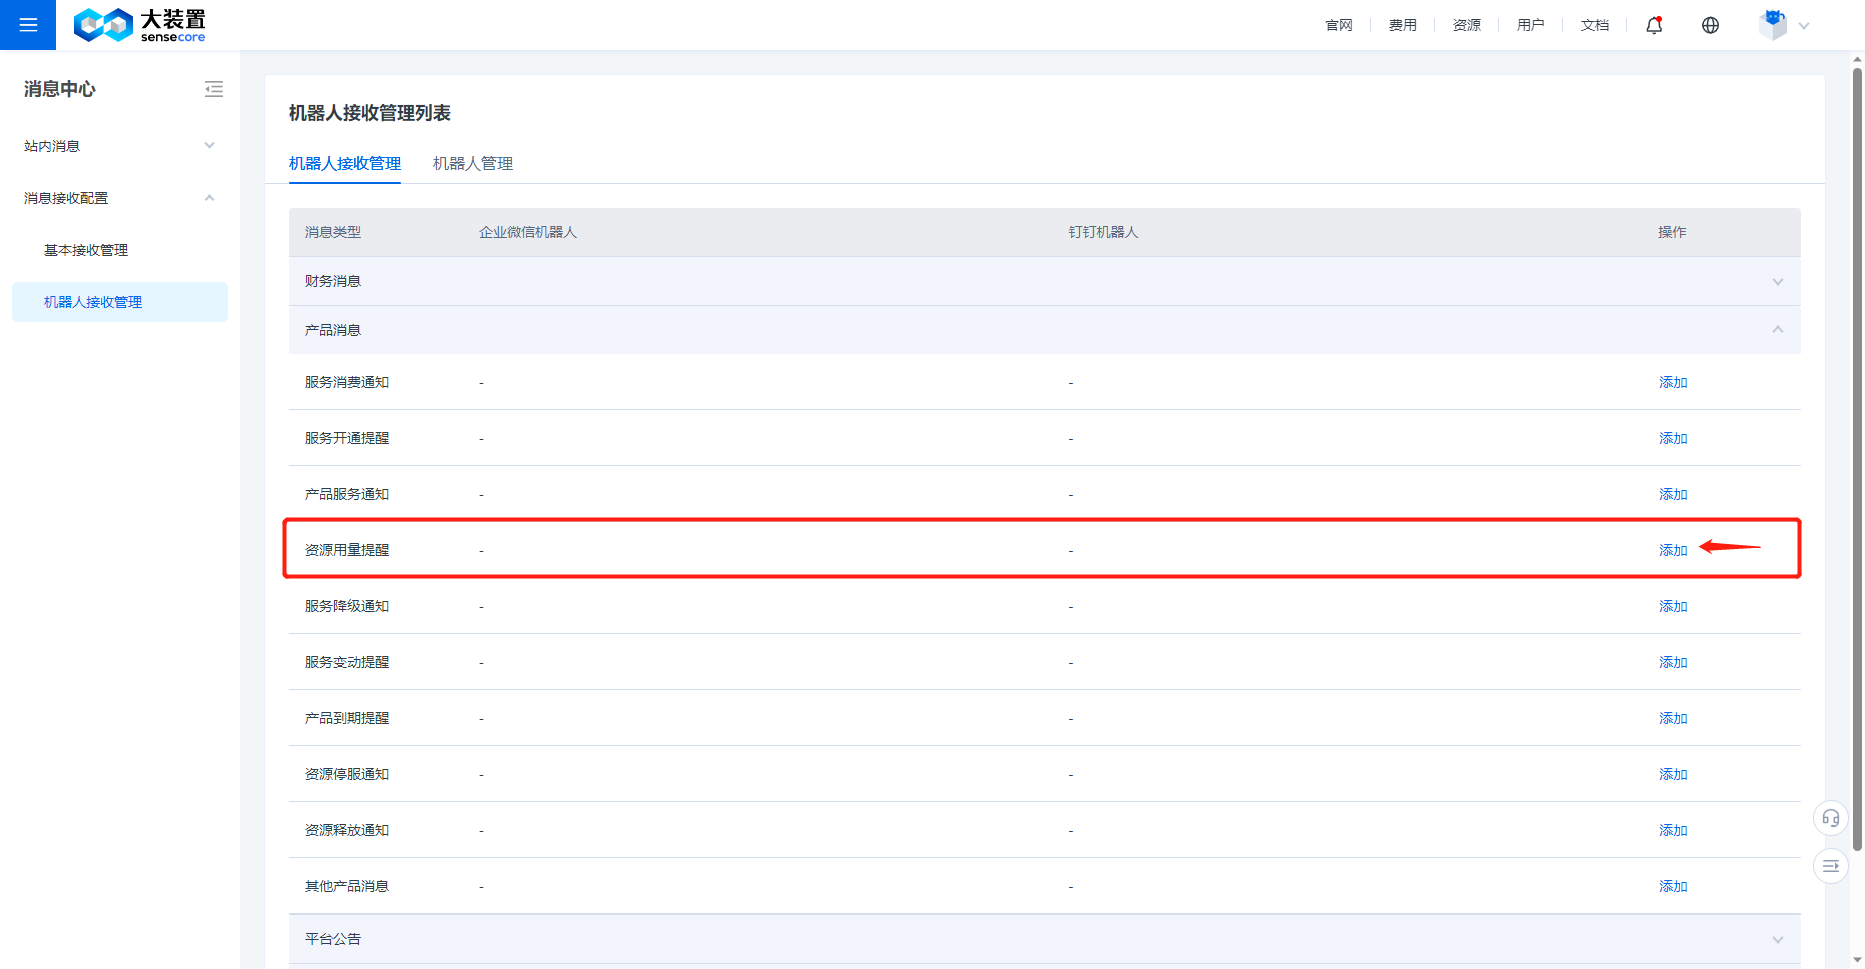Image resolution: width=1865 pixels, height=969 pixels.
Task: Click 添加 for 资源用量提醒
Action: (x=1673, y=550)
